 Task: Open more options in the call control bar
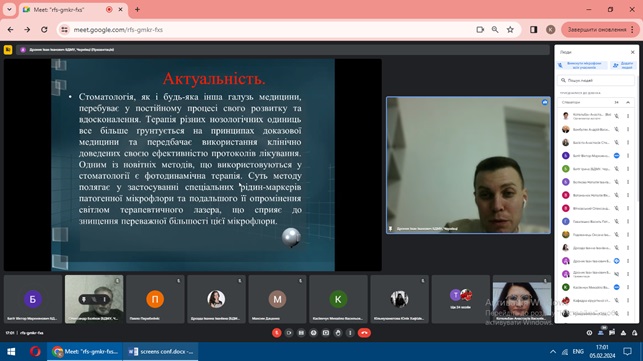coord(350,333)
